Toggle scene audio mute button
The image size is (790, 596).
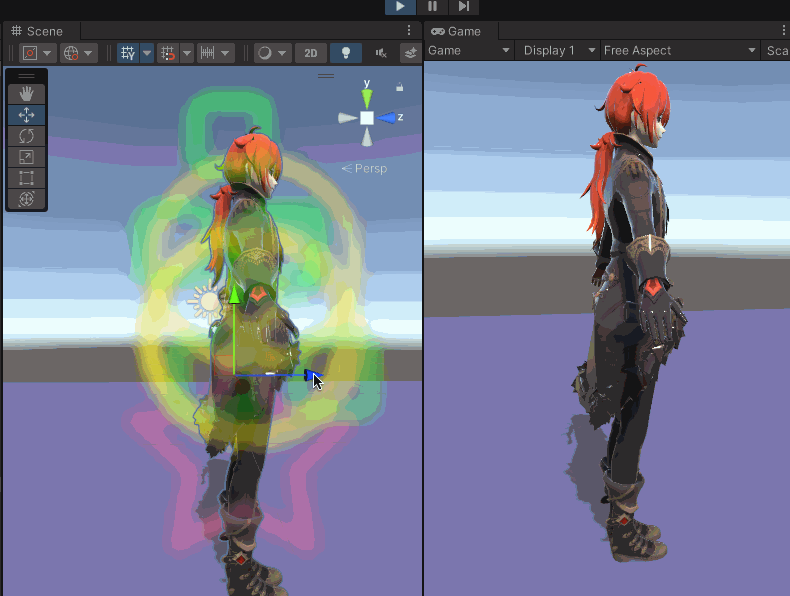pyautogui.click(x=381, y=53)
